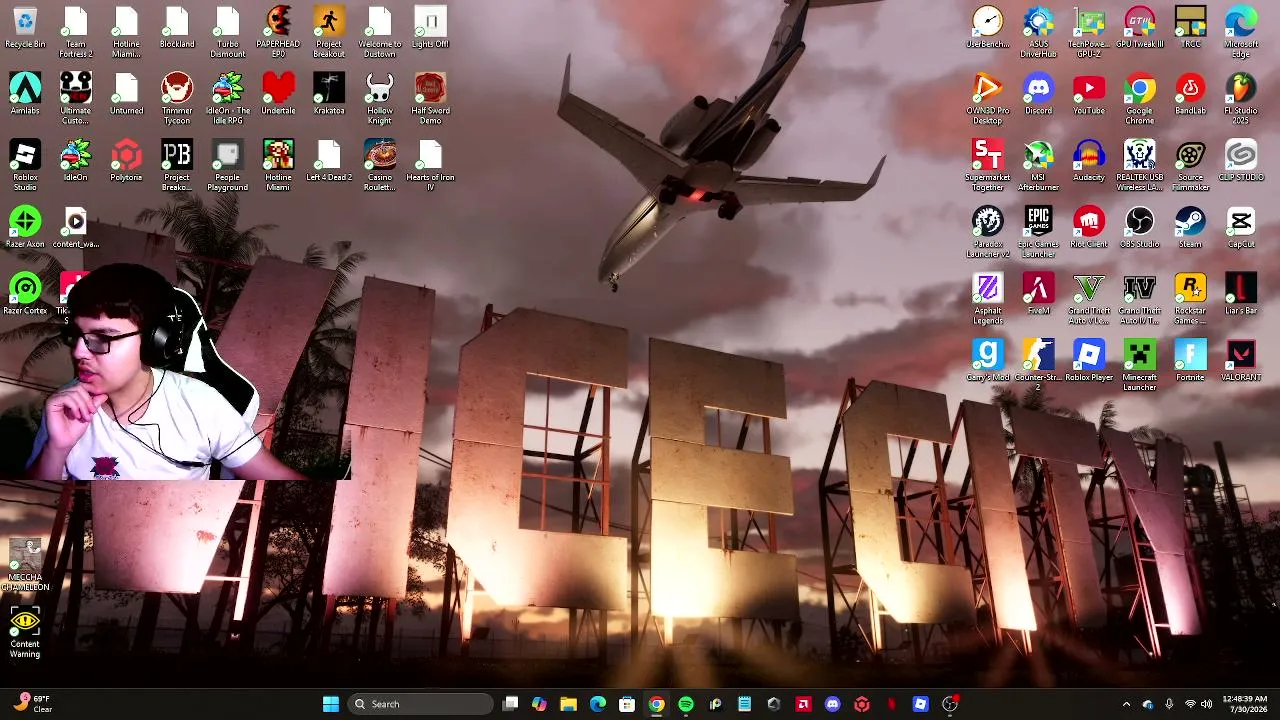
Task: Select the Steam desktop icon
Action: coord(1190,228)
